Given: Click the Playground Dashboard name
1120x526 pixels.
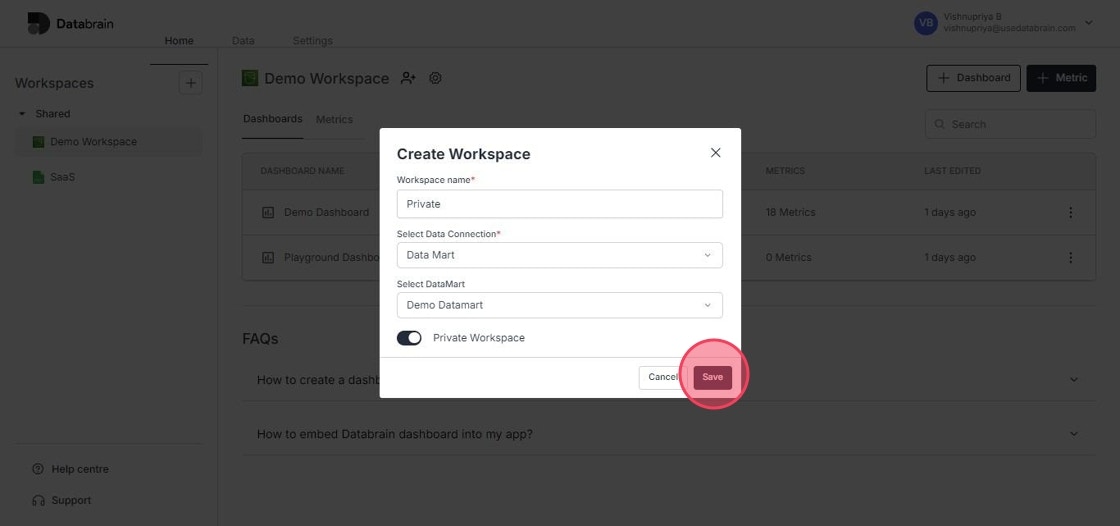Looking at the screenshot, I should (x=331, y=257).
